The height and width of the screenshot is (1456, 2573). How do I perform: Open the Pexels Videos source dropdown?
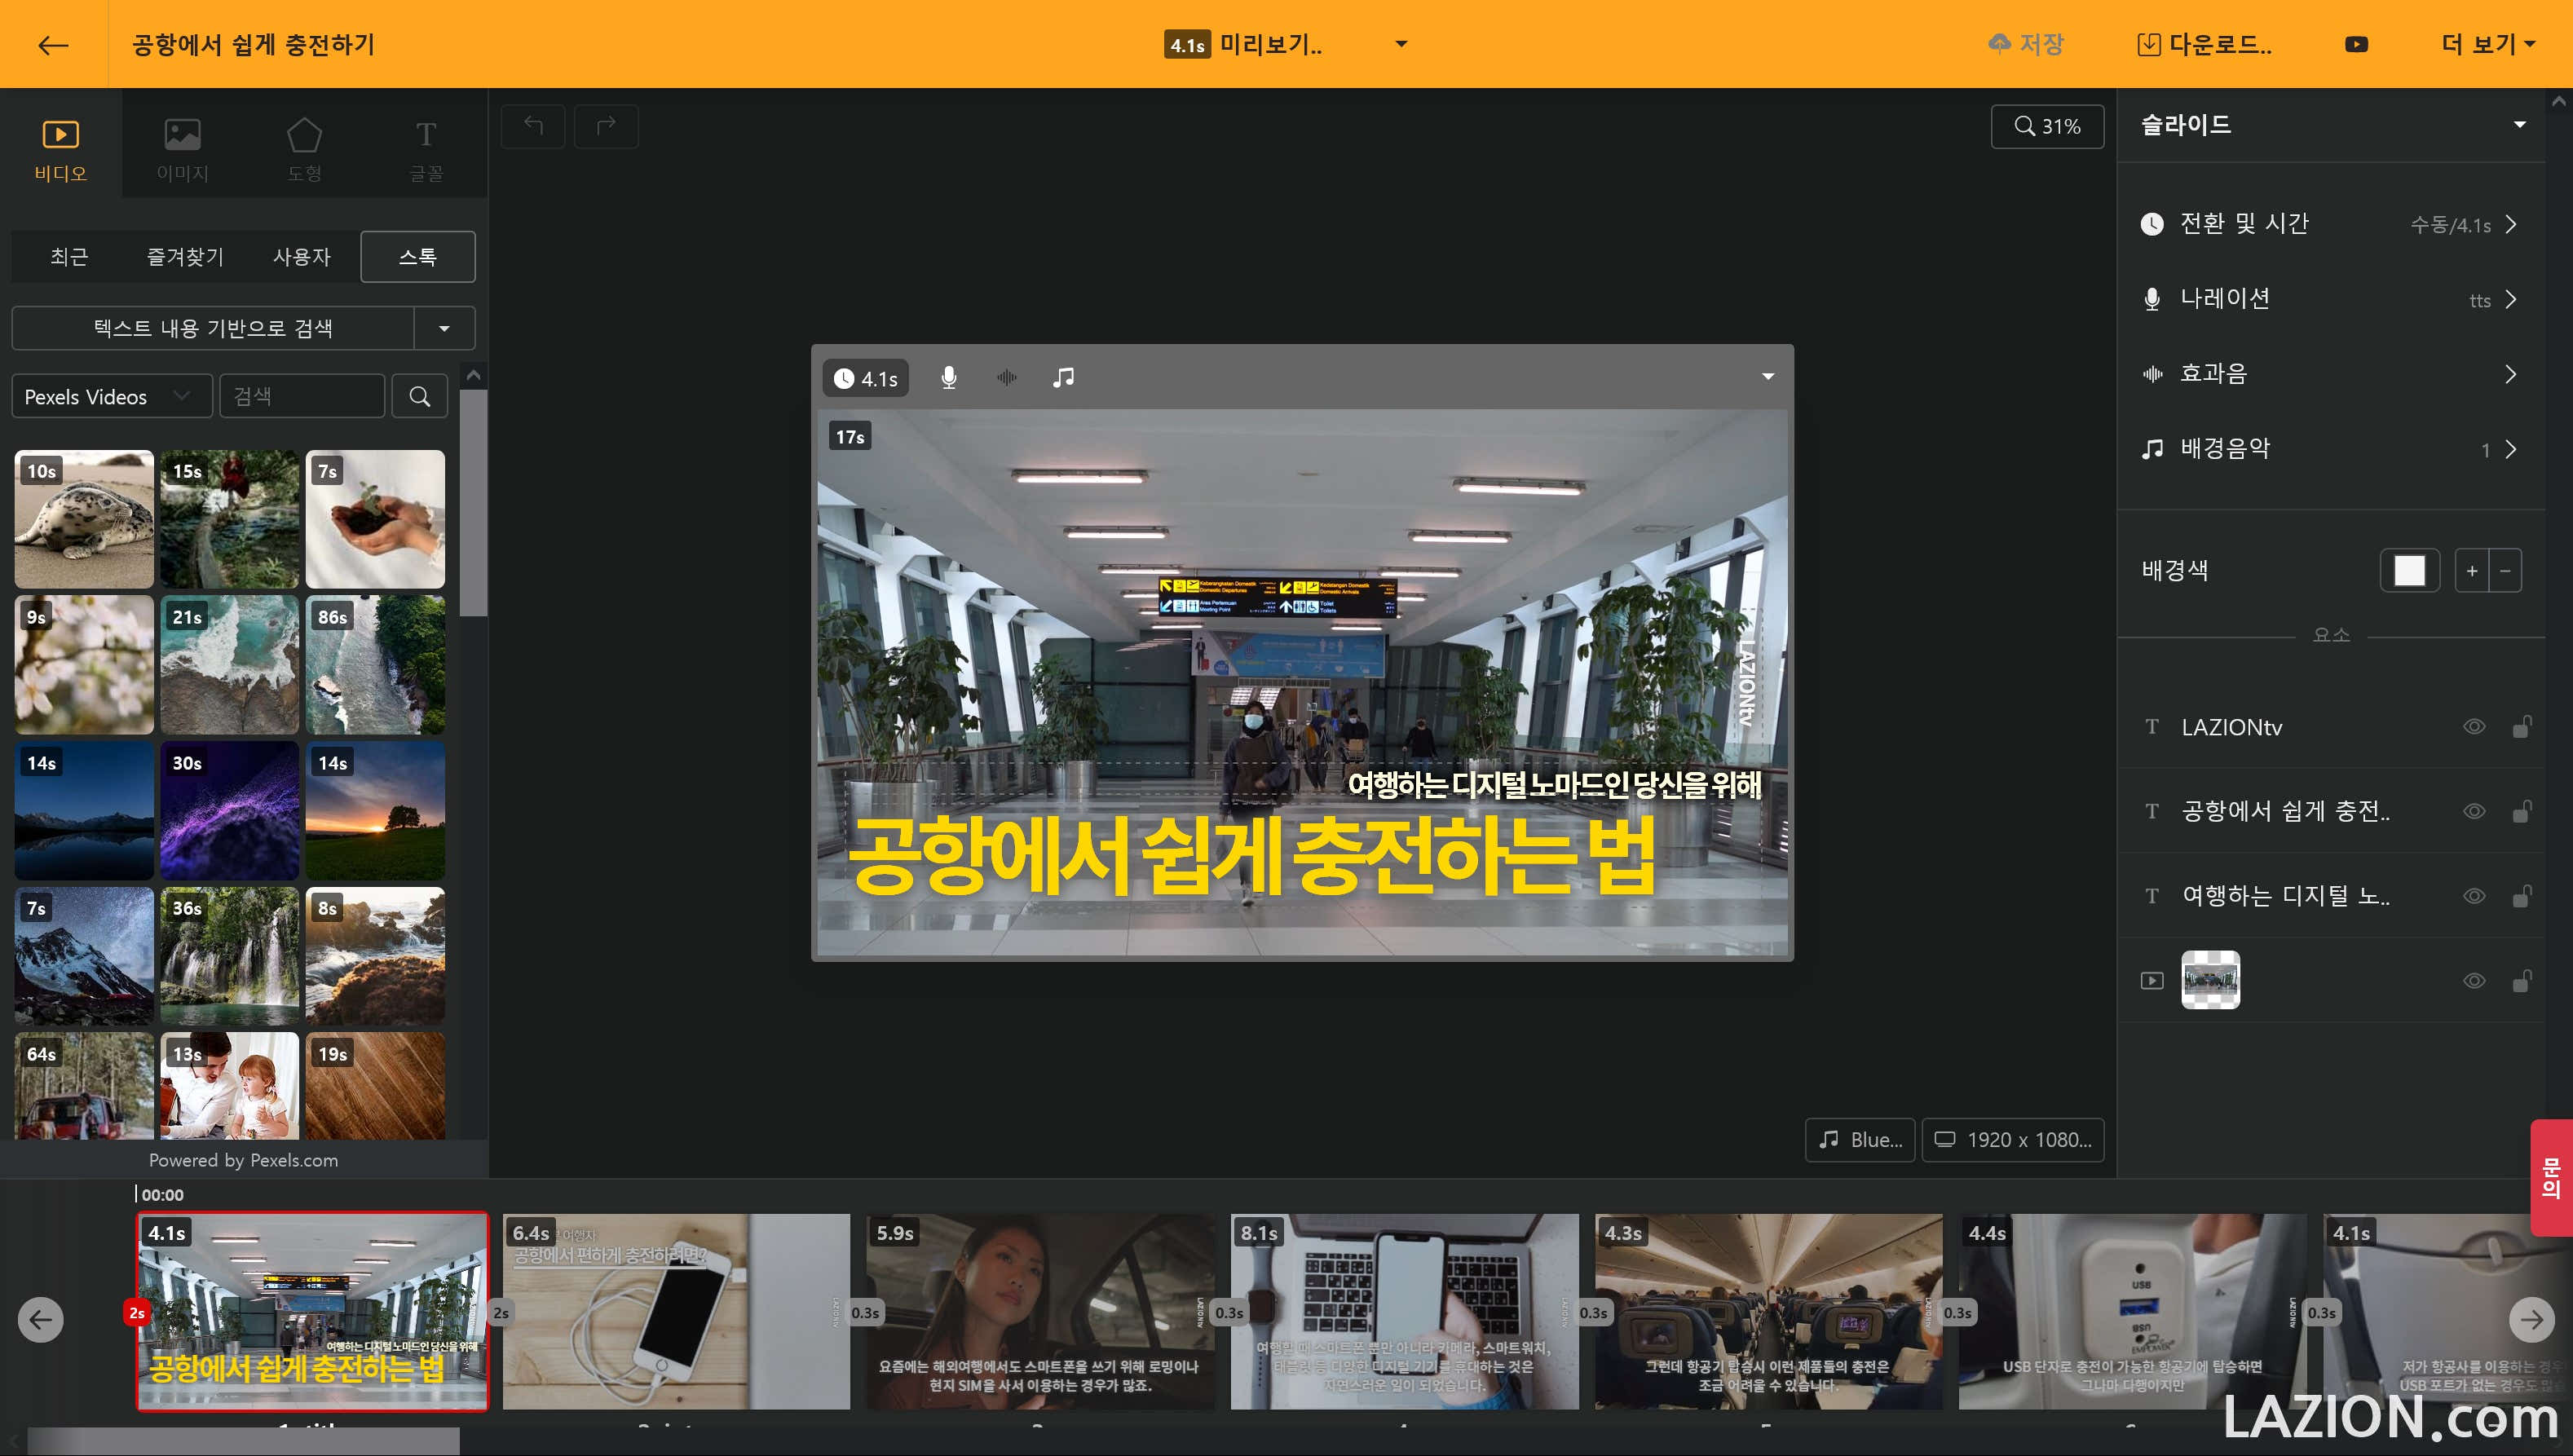coord(111,397)
